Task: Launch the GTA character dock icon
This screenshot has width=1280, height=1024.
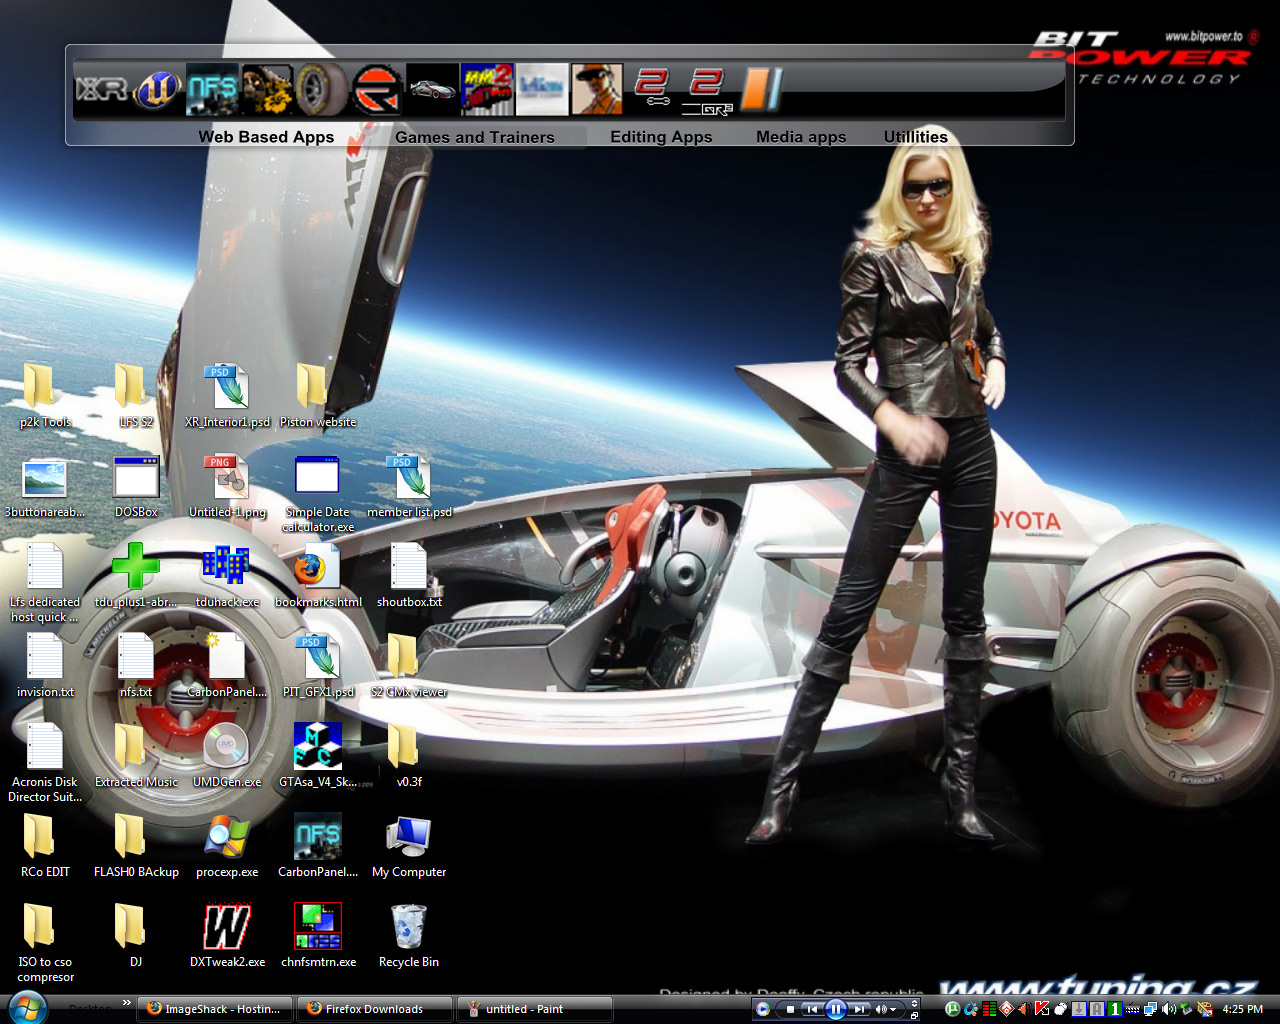Action: pos(597,90)
